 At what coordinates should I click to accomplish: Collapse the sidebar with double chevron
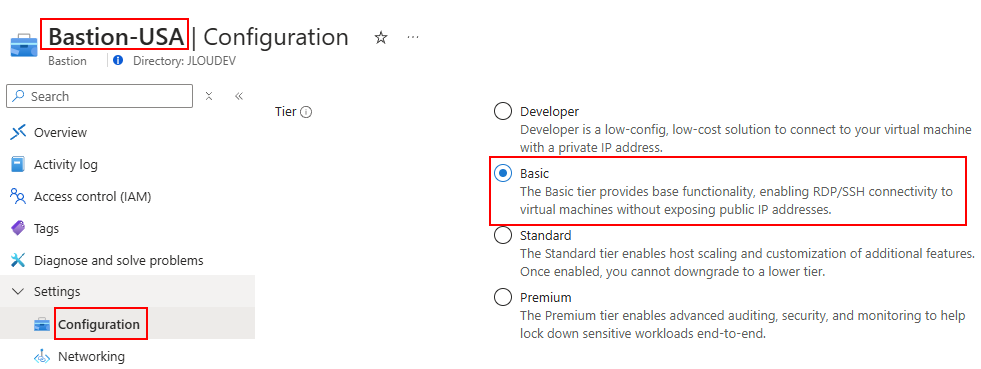[238, 96]
